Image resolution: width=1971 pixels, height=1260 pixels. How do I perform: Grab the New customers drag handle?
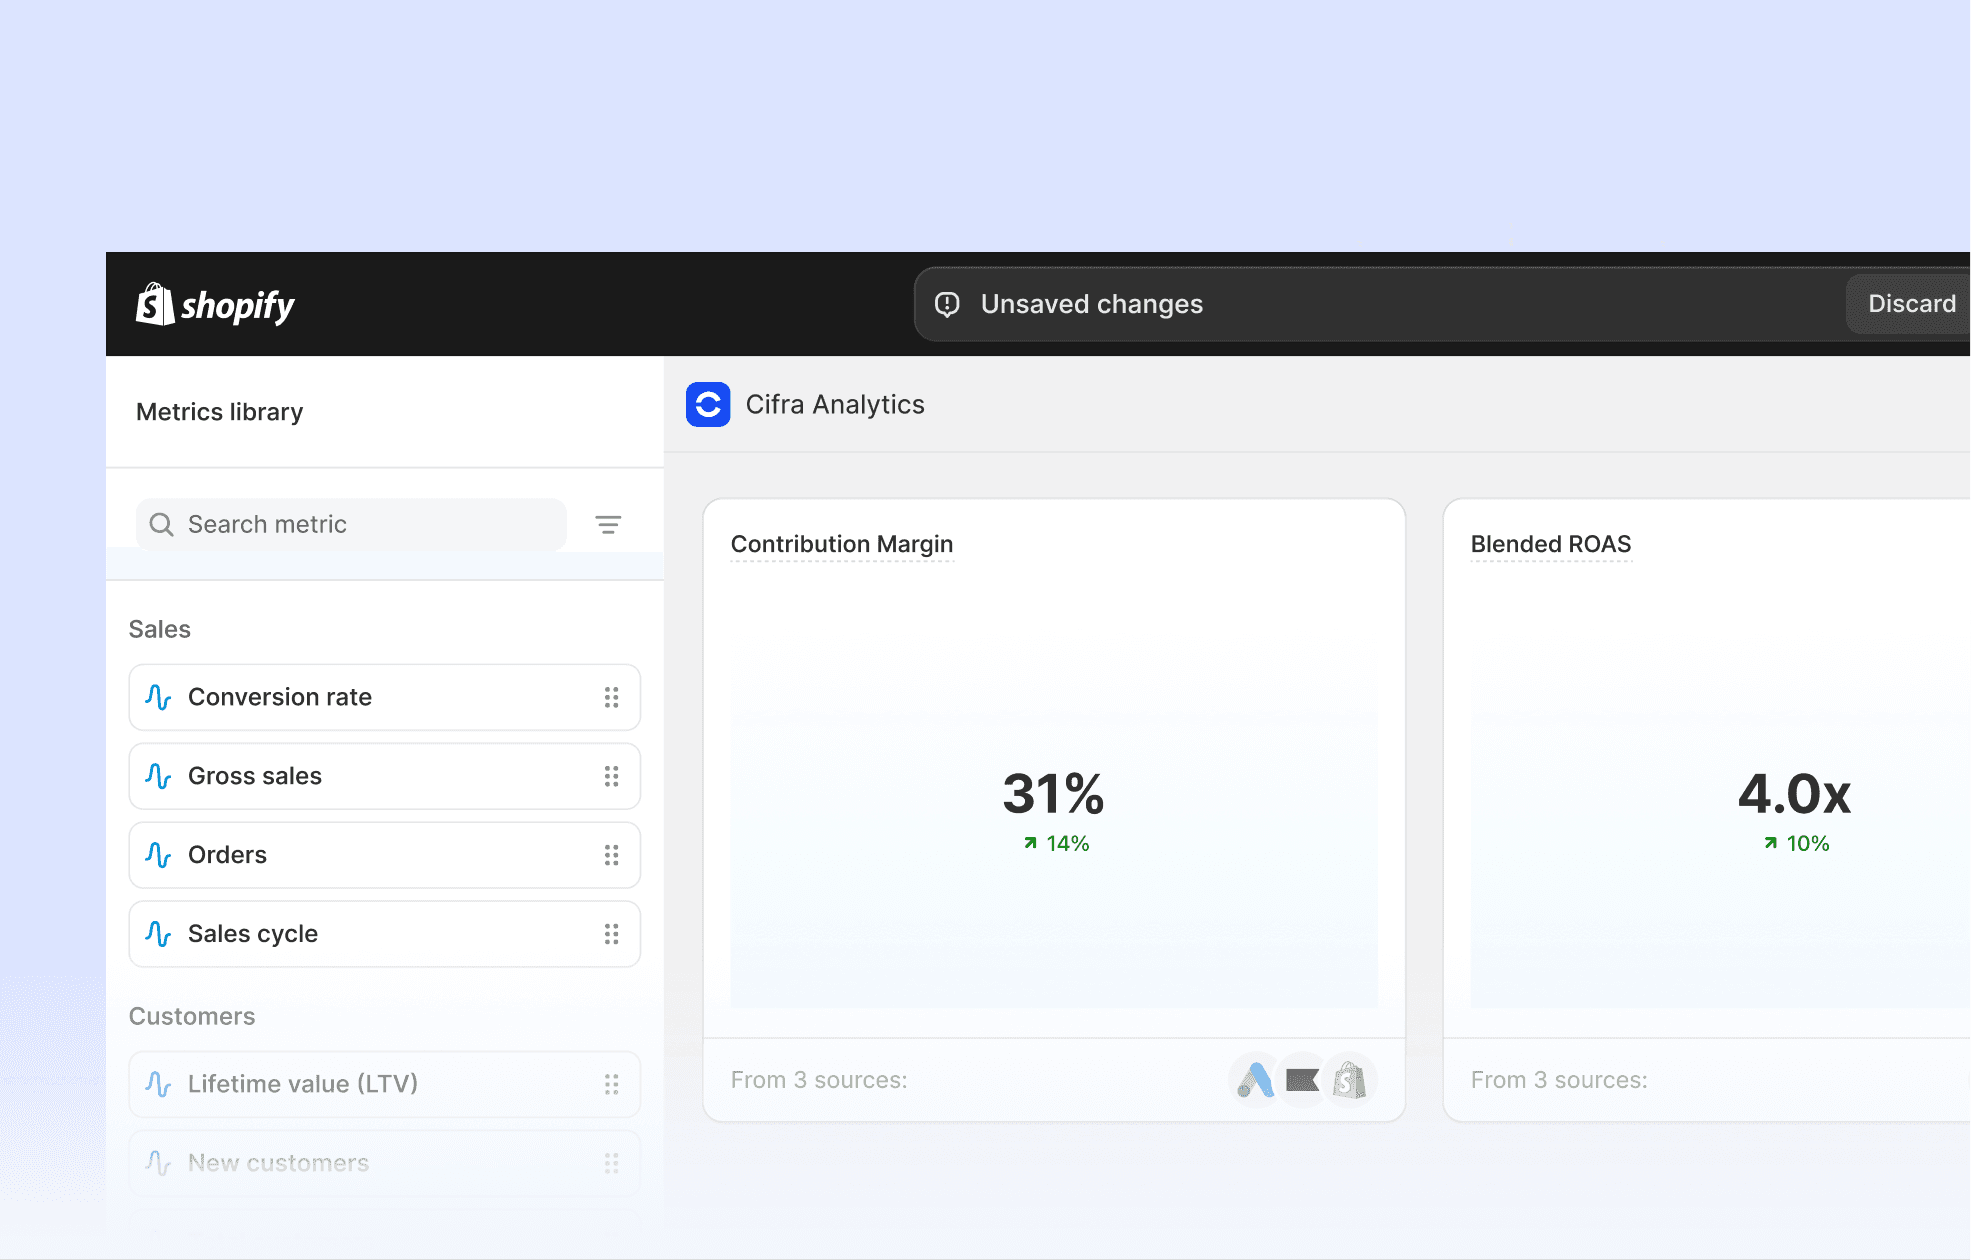(x=611, y=1163)
